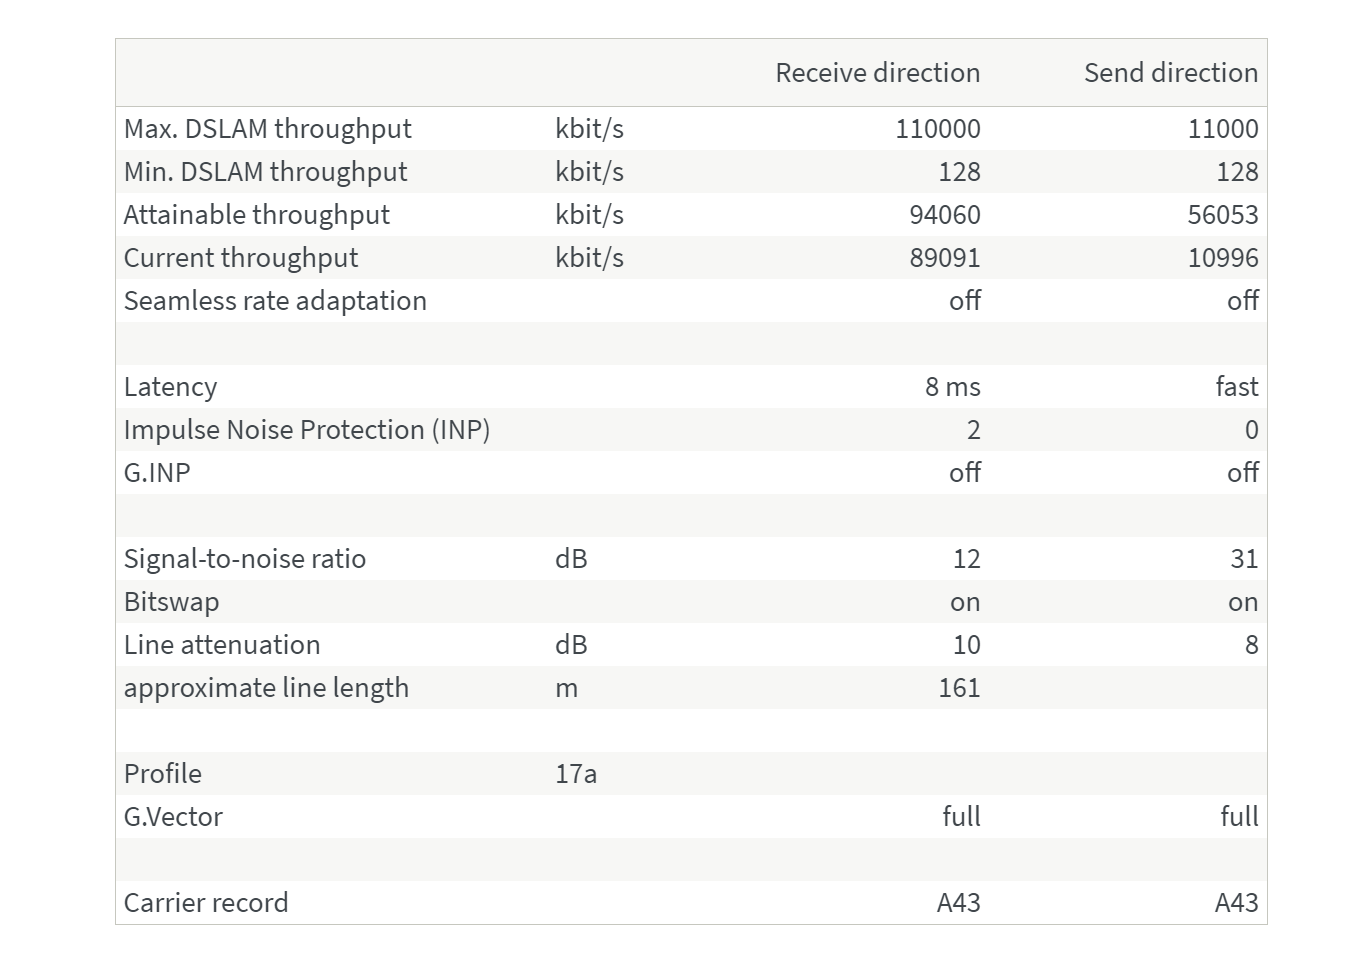
Task: Click attainable receive value 94060
Action: coord(945,215)
